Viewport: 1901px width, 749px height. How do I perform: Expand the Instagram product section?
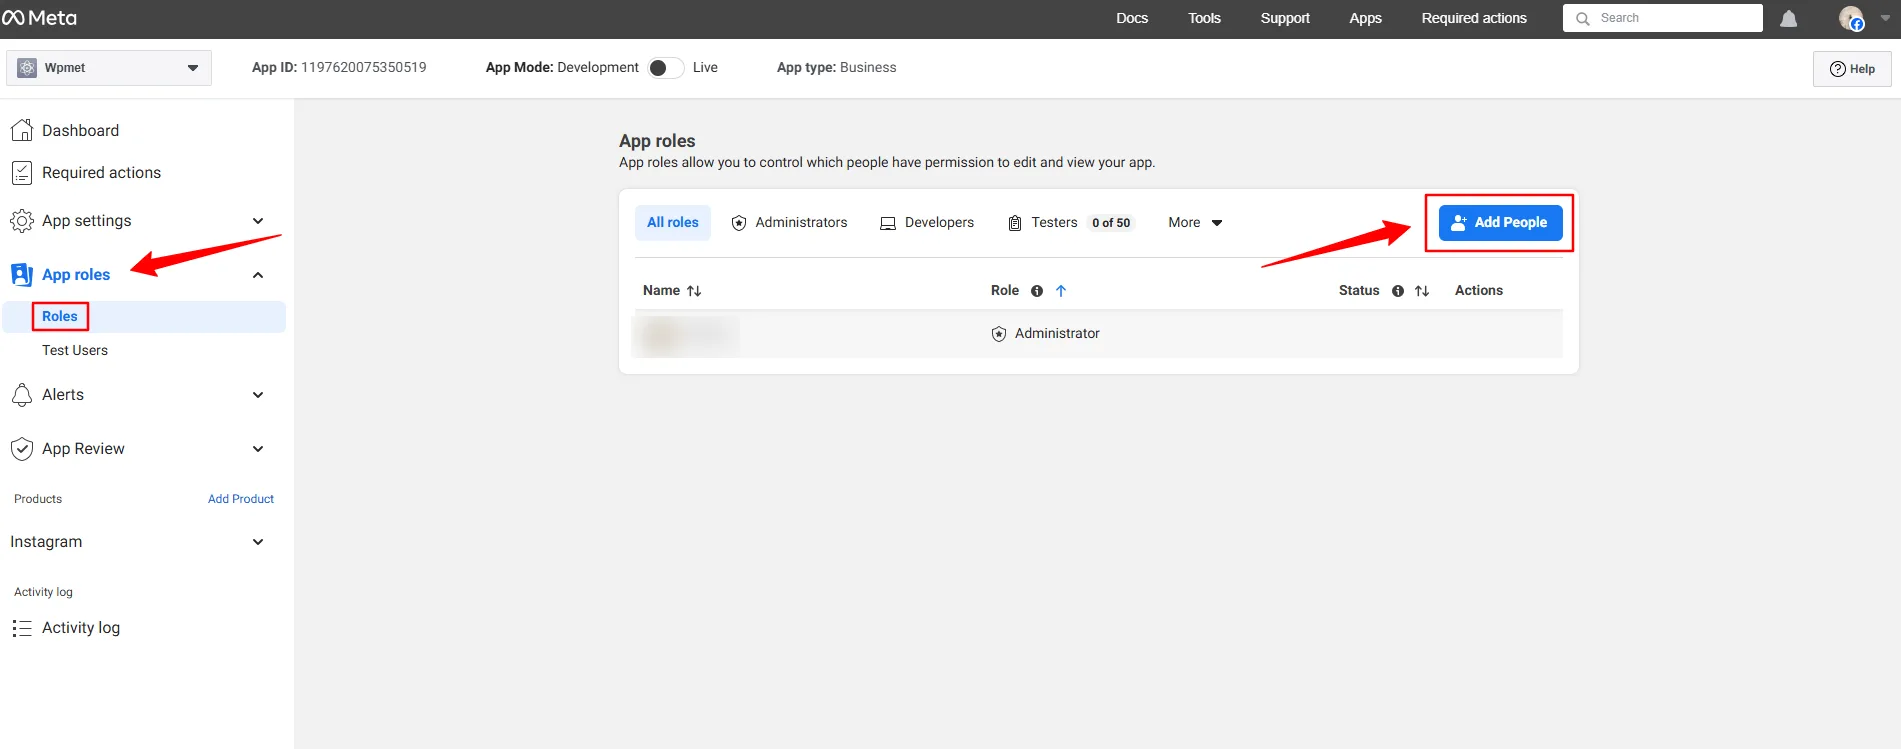258,542
